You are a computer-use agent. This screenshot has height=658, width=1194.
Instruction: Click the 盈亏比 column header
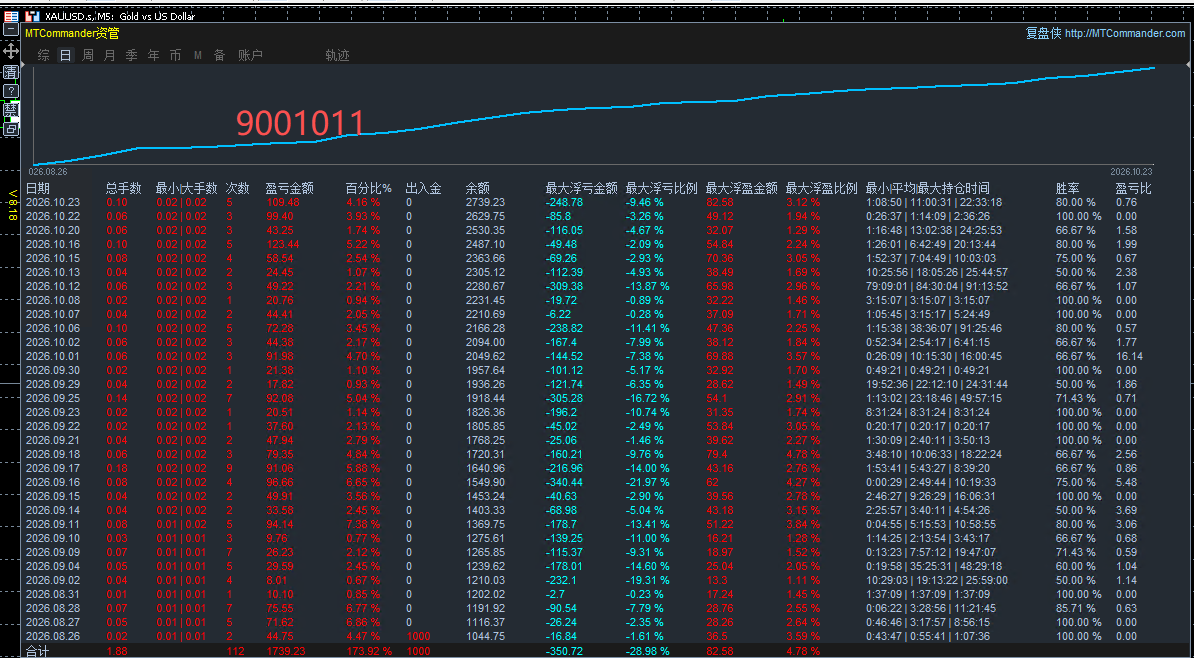(1133, 188)
